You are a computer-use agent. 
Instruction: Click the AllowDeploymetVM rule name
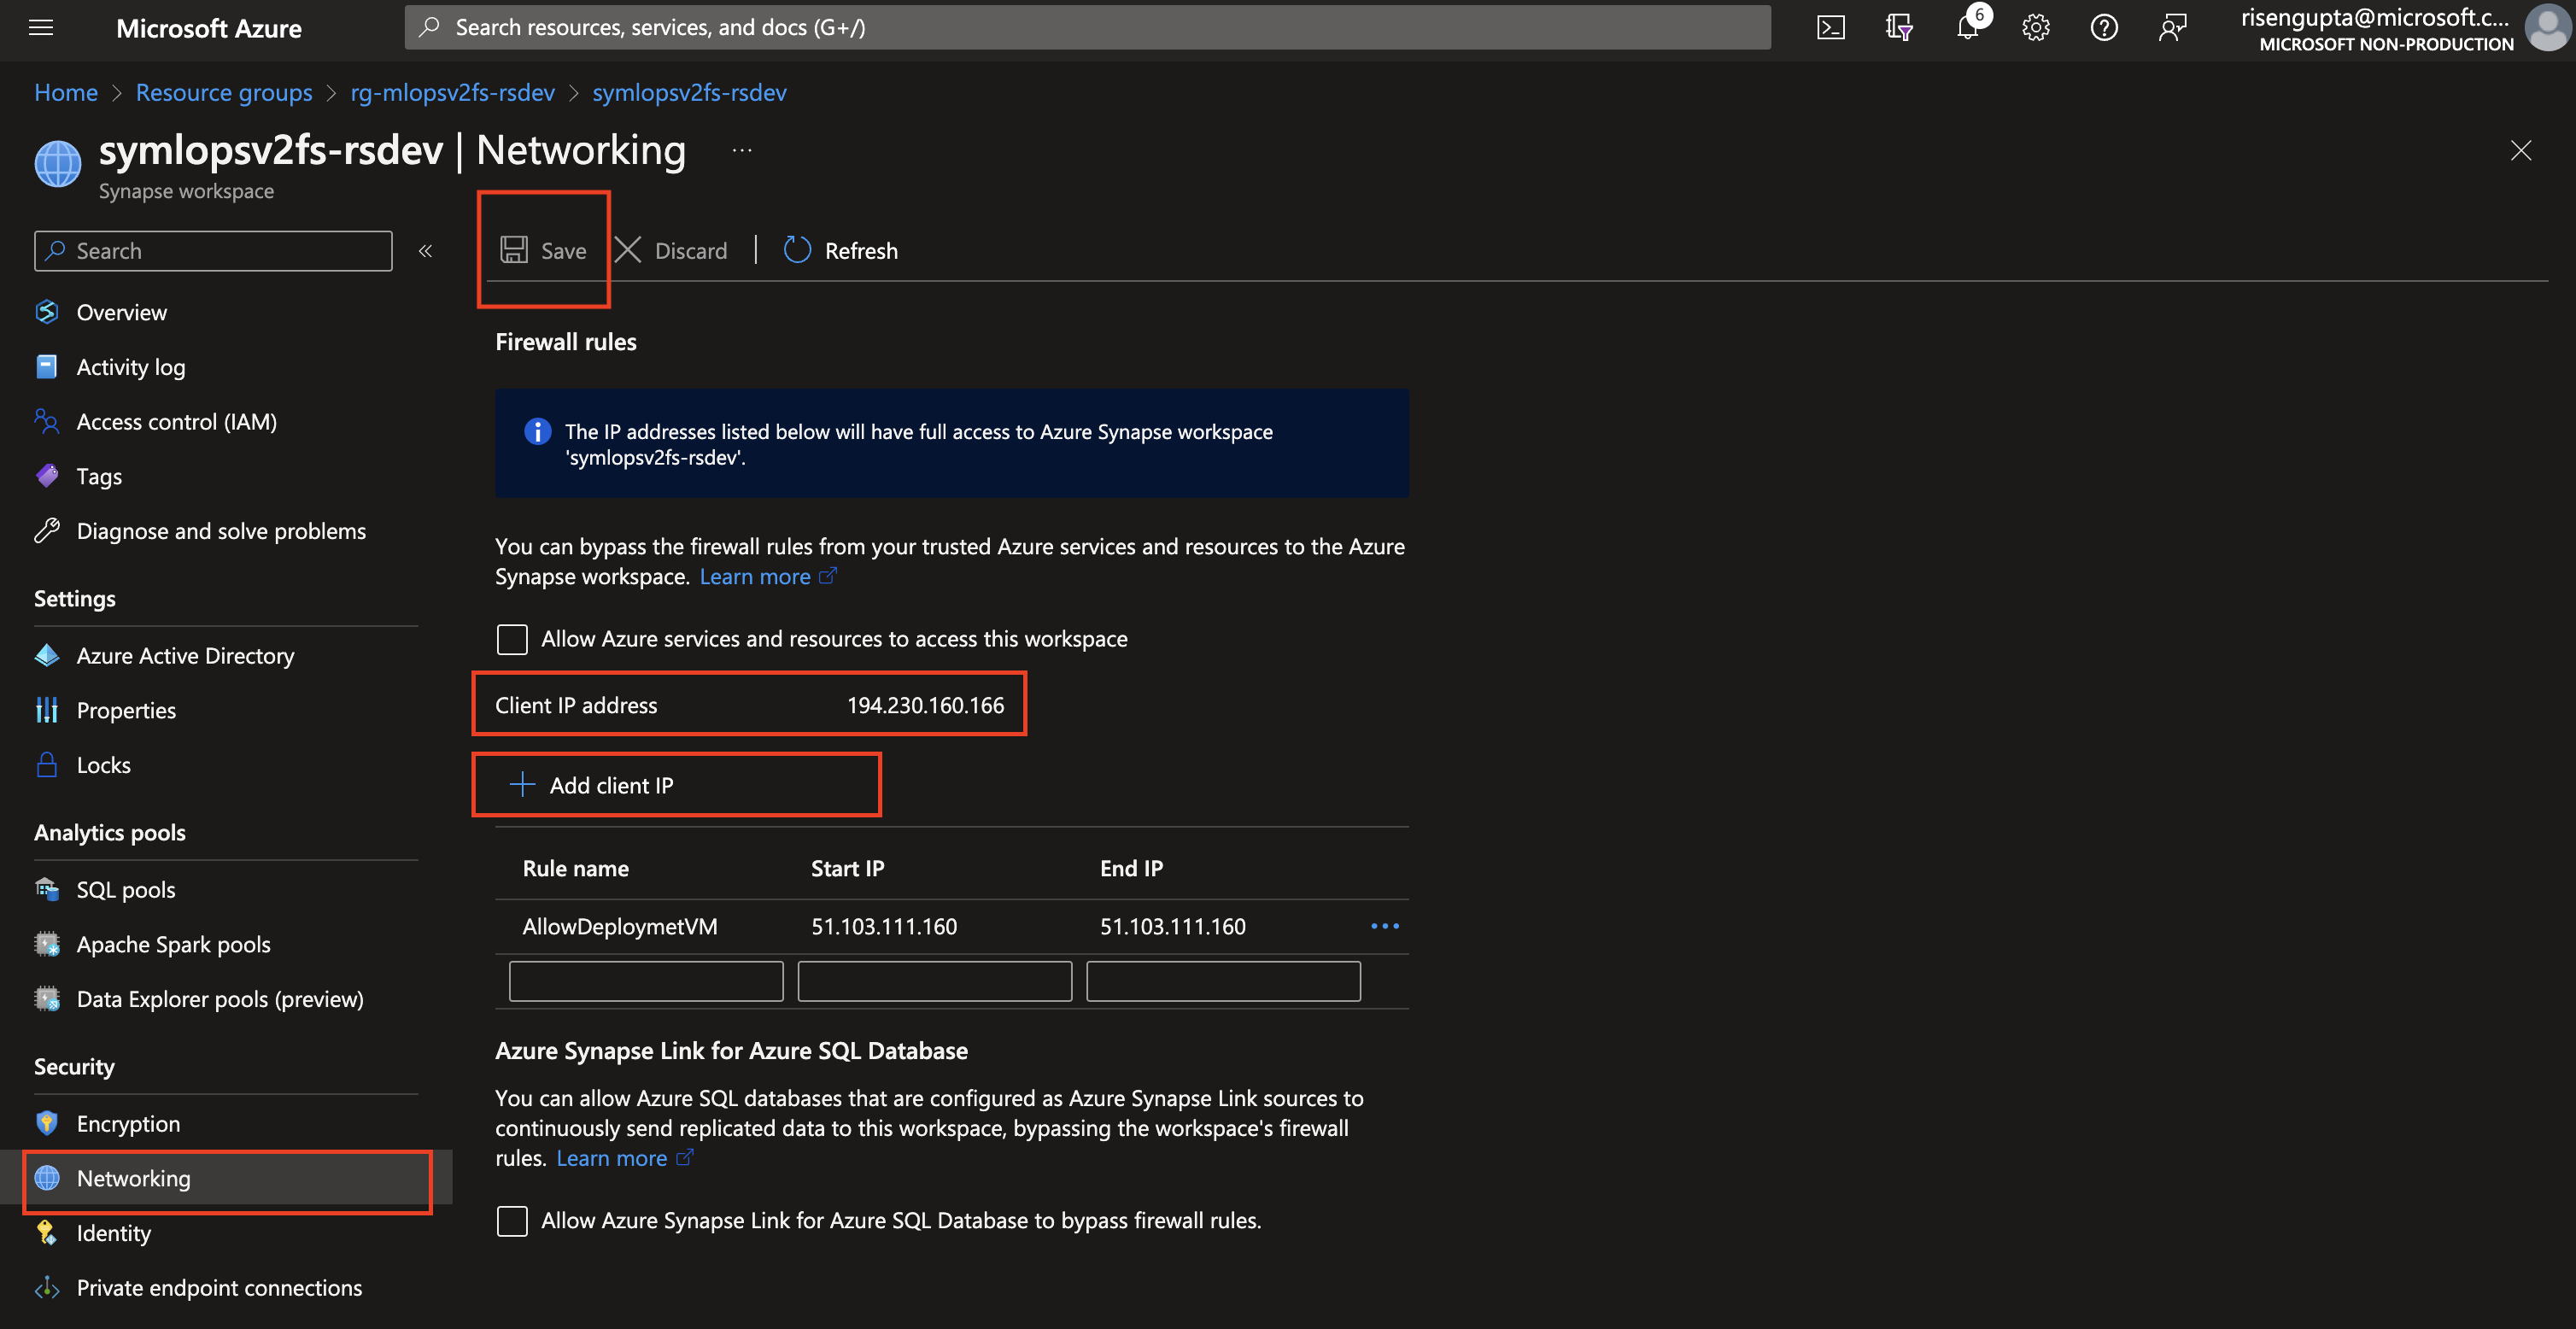tap(620, 927)
